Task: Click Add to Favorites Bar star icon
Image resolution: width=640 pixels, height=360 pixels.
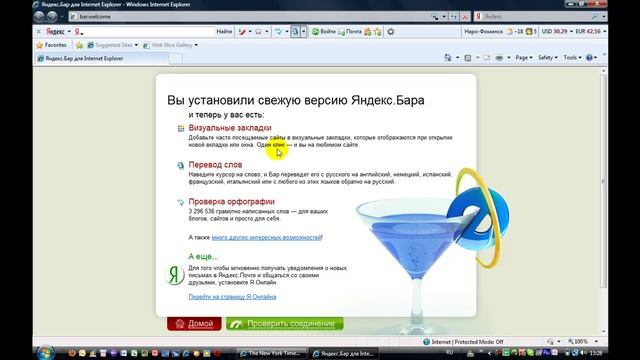Action: pyautogui.click(x=79, y=45)
